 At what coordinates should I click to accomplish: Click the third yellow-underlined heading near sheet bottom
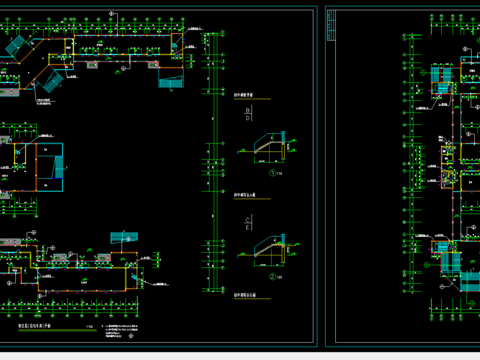245,295
